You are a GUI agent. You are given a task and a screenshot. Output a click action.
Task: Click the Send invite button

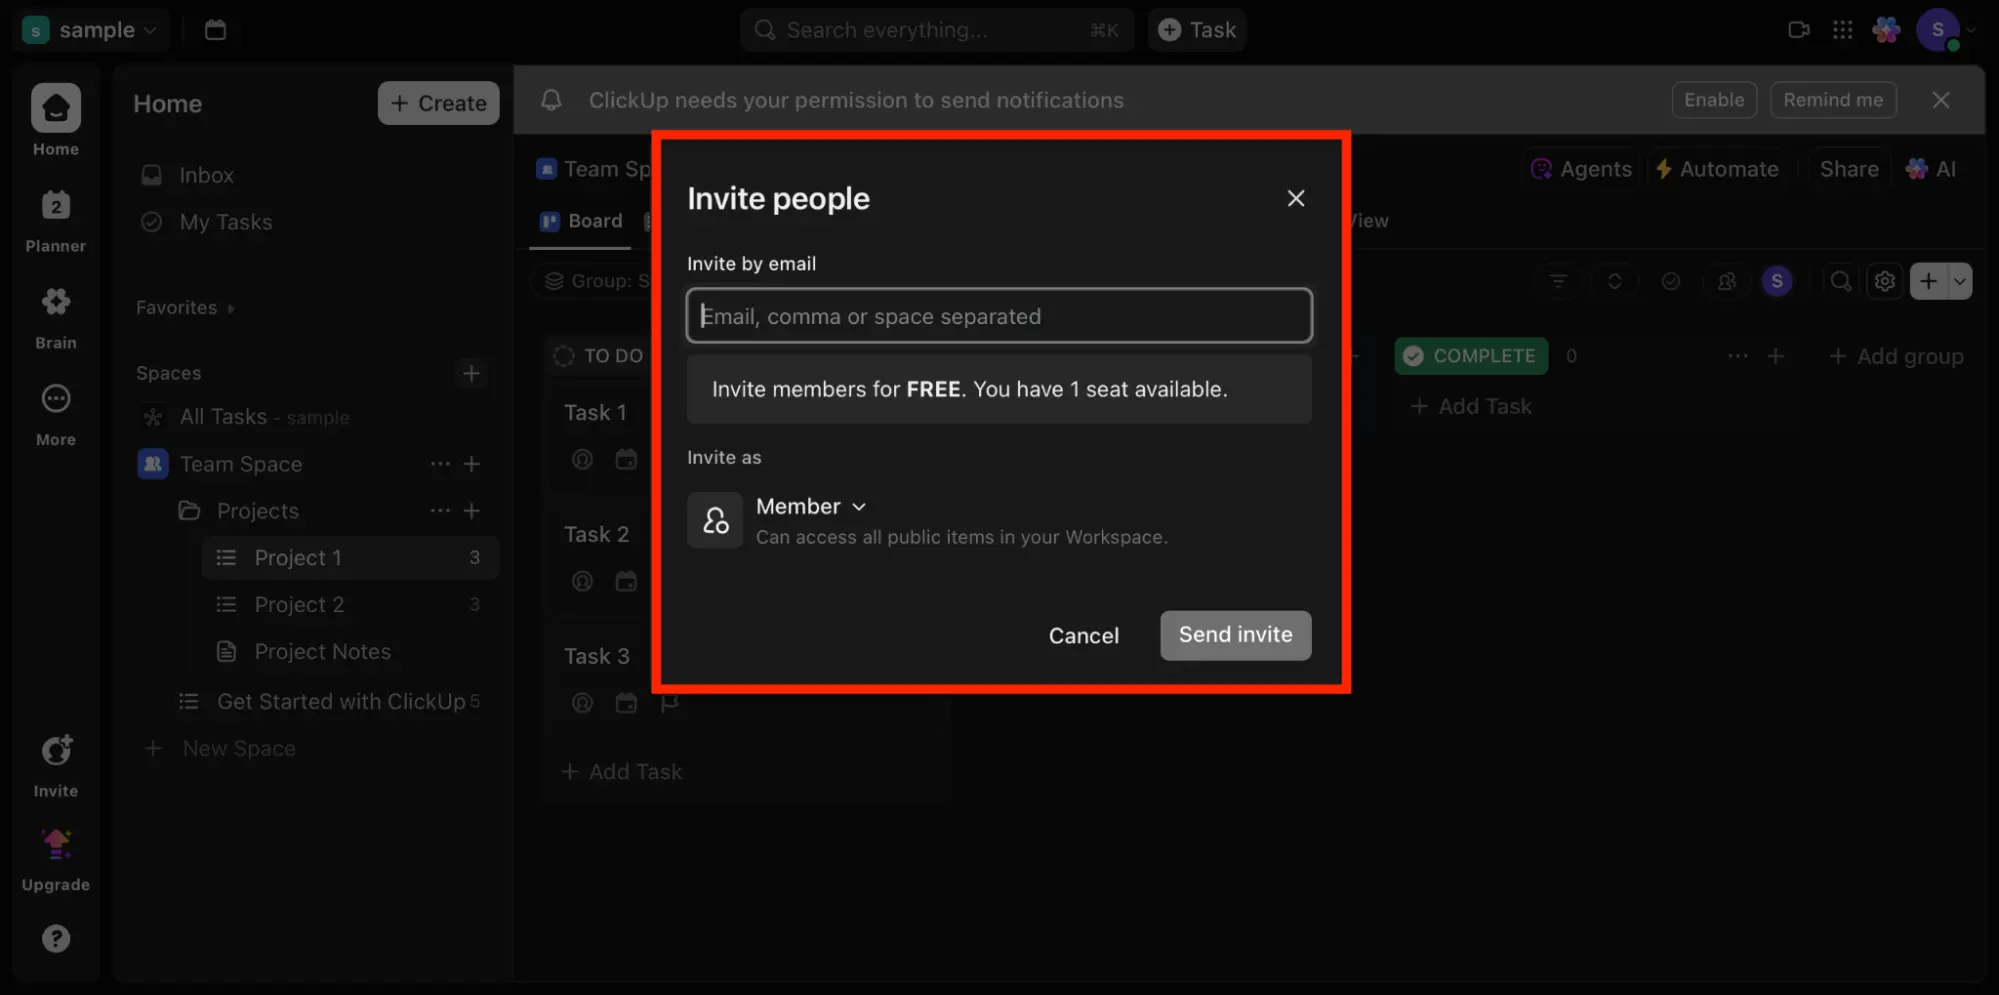pos(1235,635)
